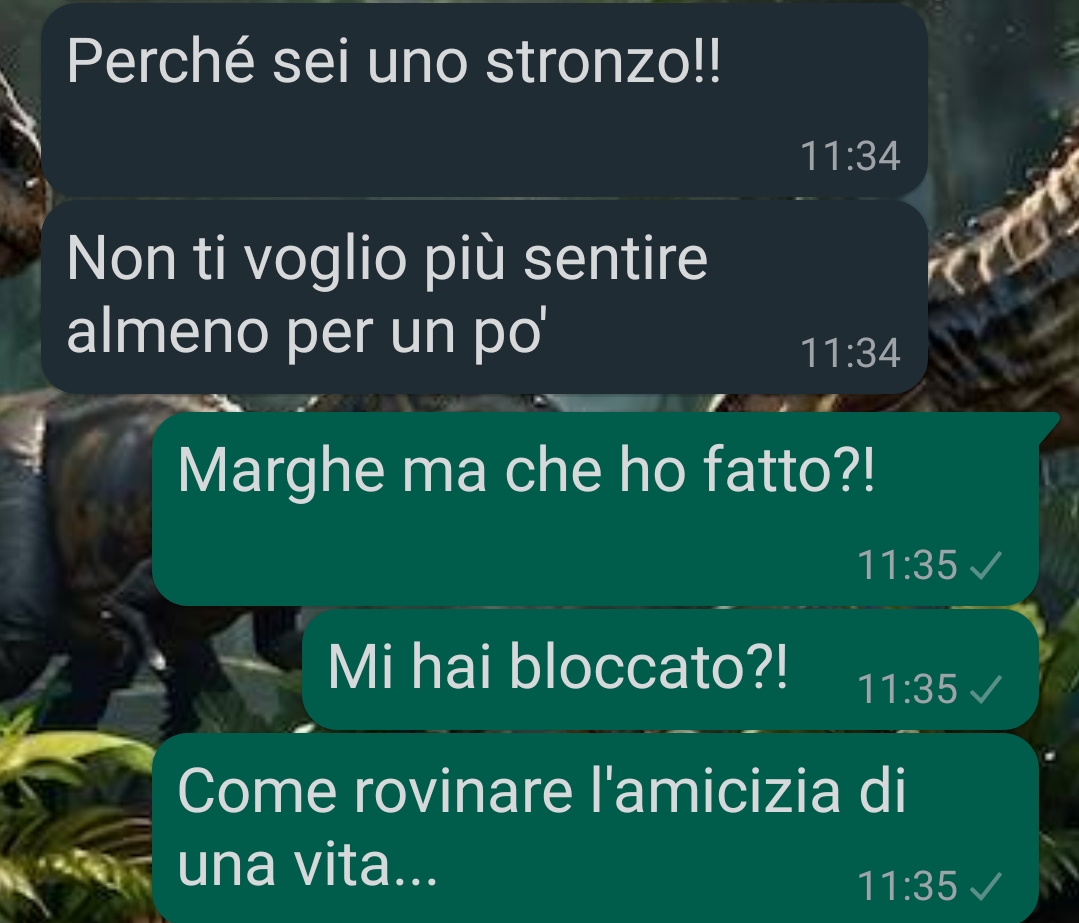Click the checkmark on 'una vita...' message
The width and height of the screenshot is (1079, 923).
point(985,887)
